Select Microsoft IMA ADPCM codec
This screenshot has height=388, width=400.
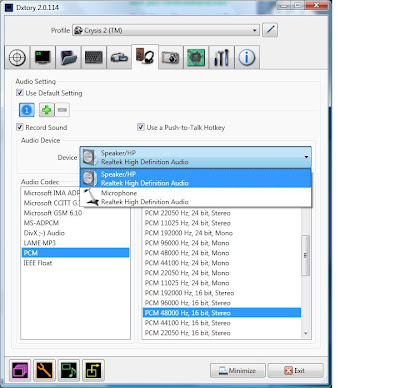[51, 193]
